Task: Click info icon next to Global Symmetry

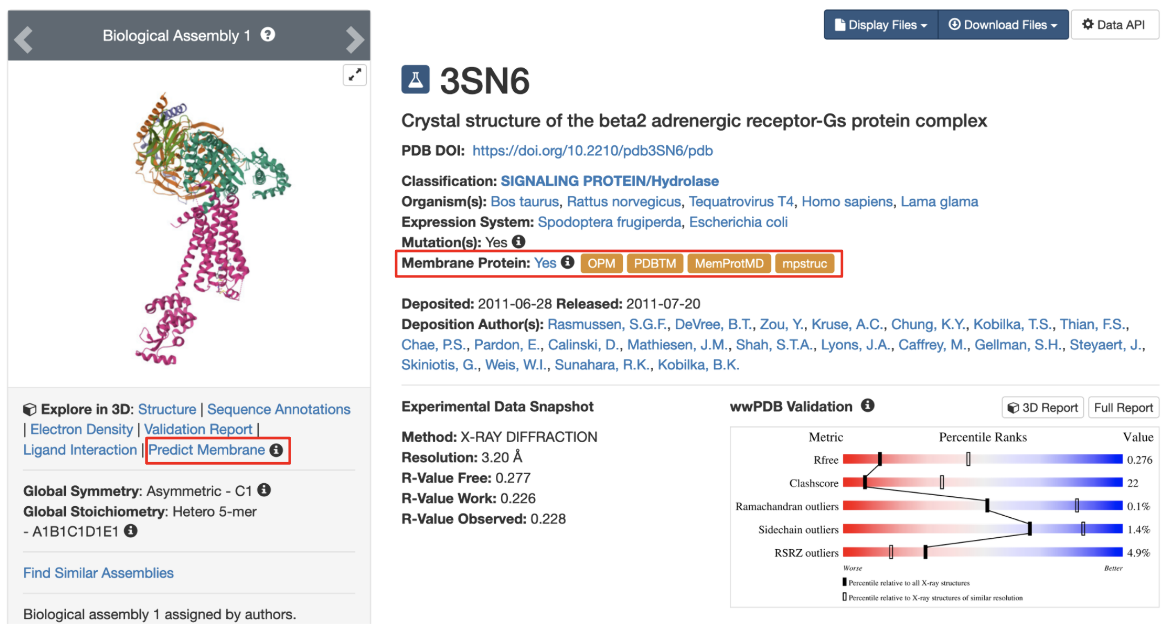Action: (264, 491)
